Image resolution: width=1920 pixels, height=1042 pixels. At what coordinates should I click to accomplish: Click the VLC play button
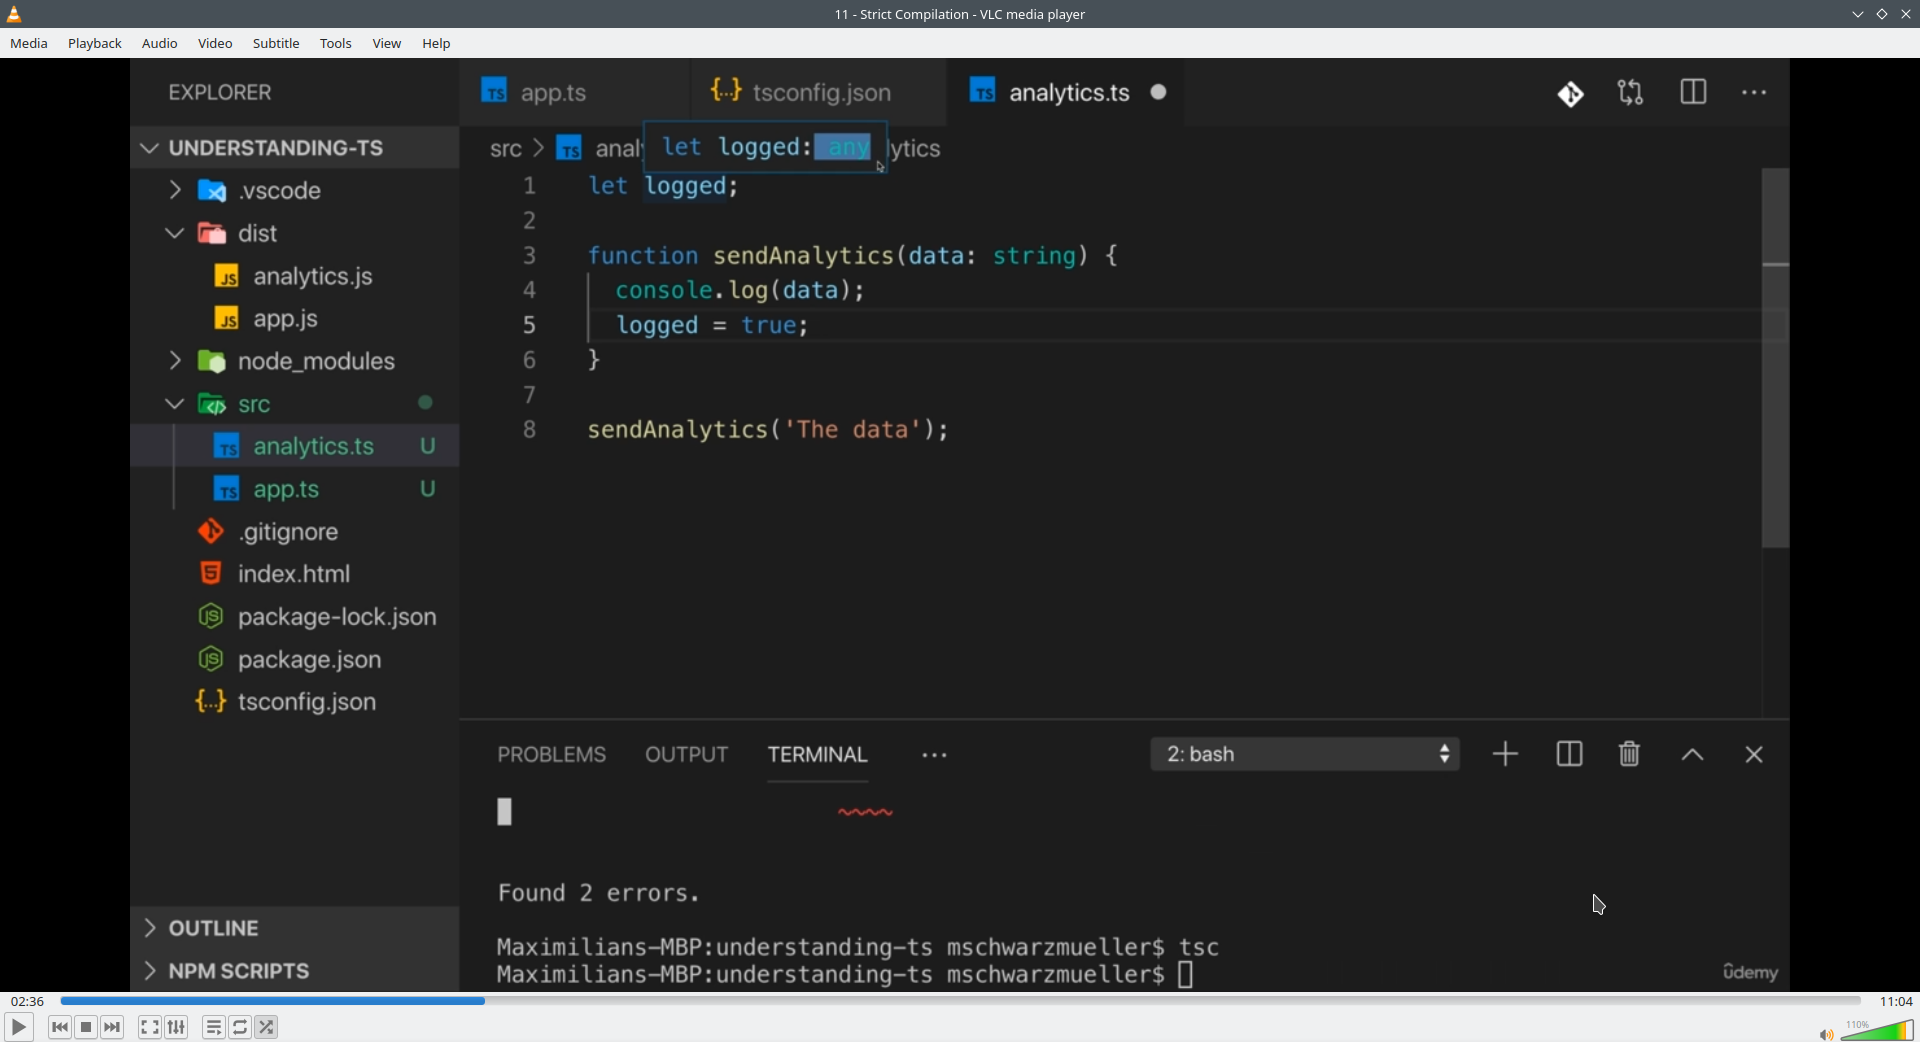click(18, 1027)
